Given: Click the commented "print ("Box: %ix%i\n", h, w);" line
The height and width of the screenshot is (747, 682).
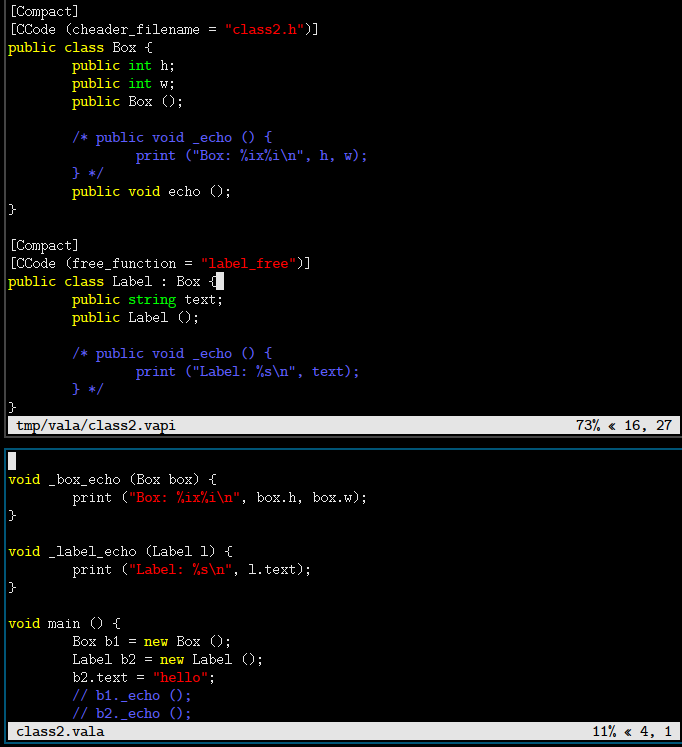Looking at the screenshot, I should pos(251,156).
